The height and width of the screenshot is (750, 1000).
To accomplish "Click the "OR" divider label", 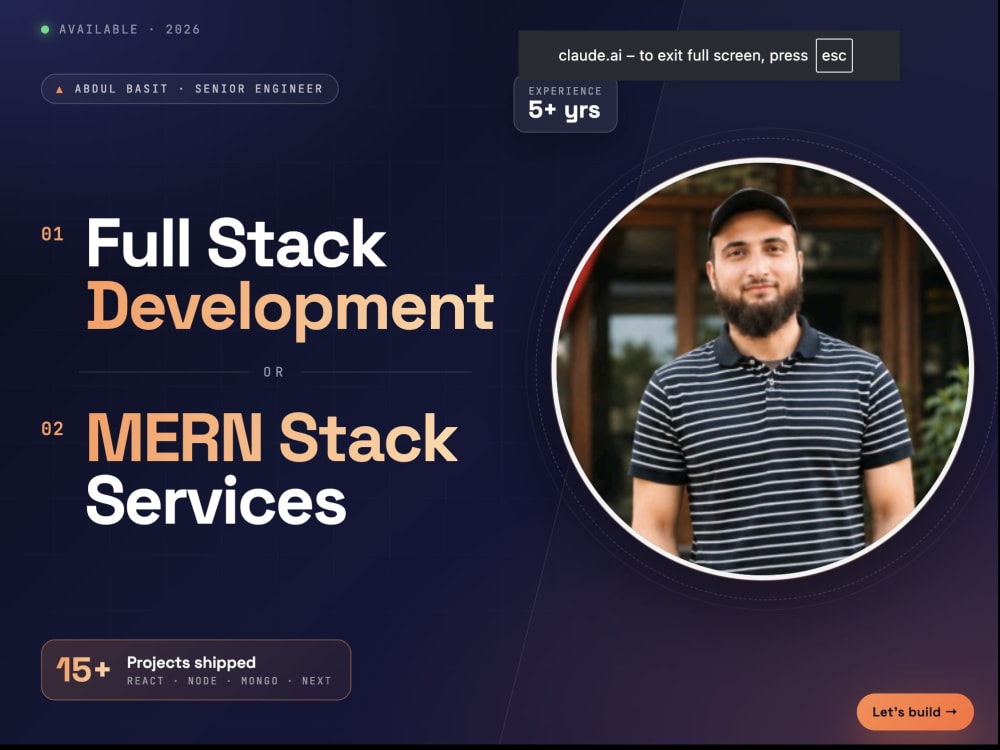I will (274, 372).
